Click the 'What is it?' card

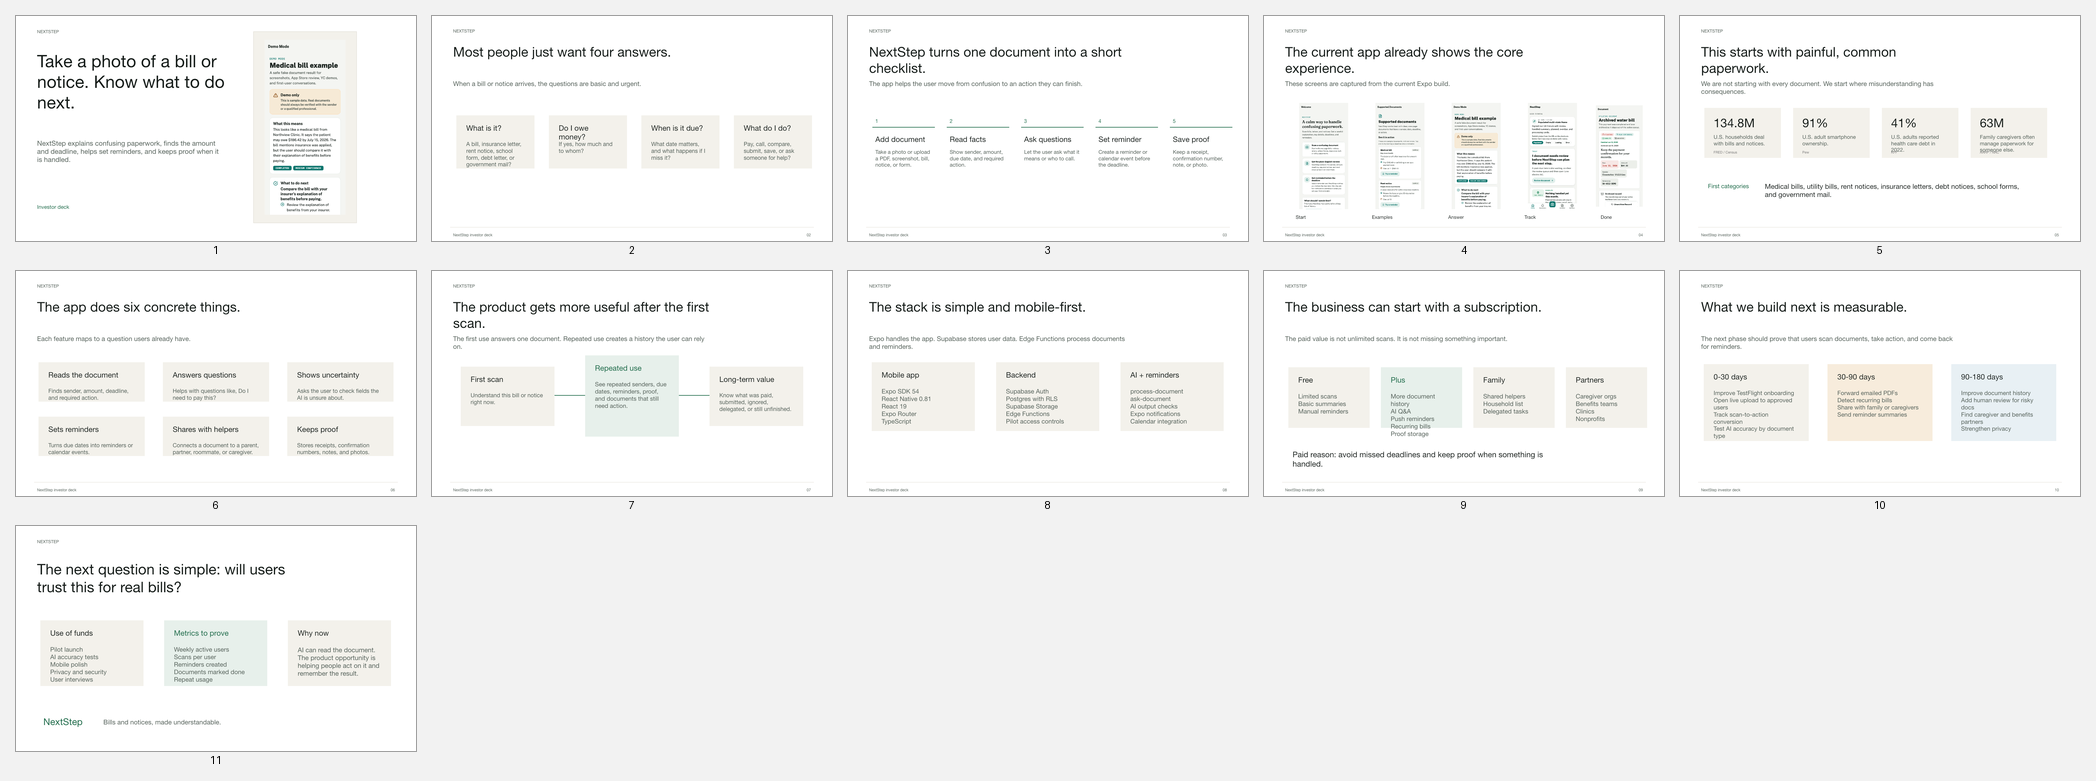tap(495, 142)
